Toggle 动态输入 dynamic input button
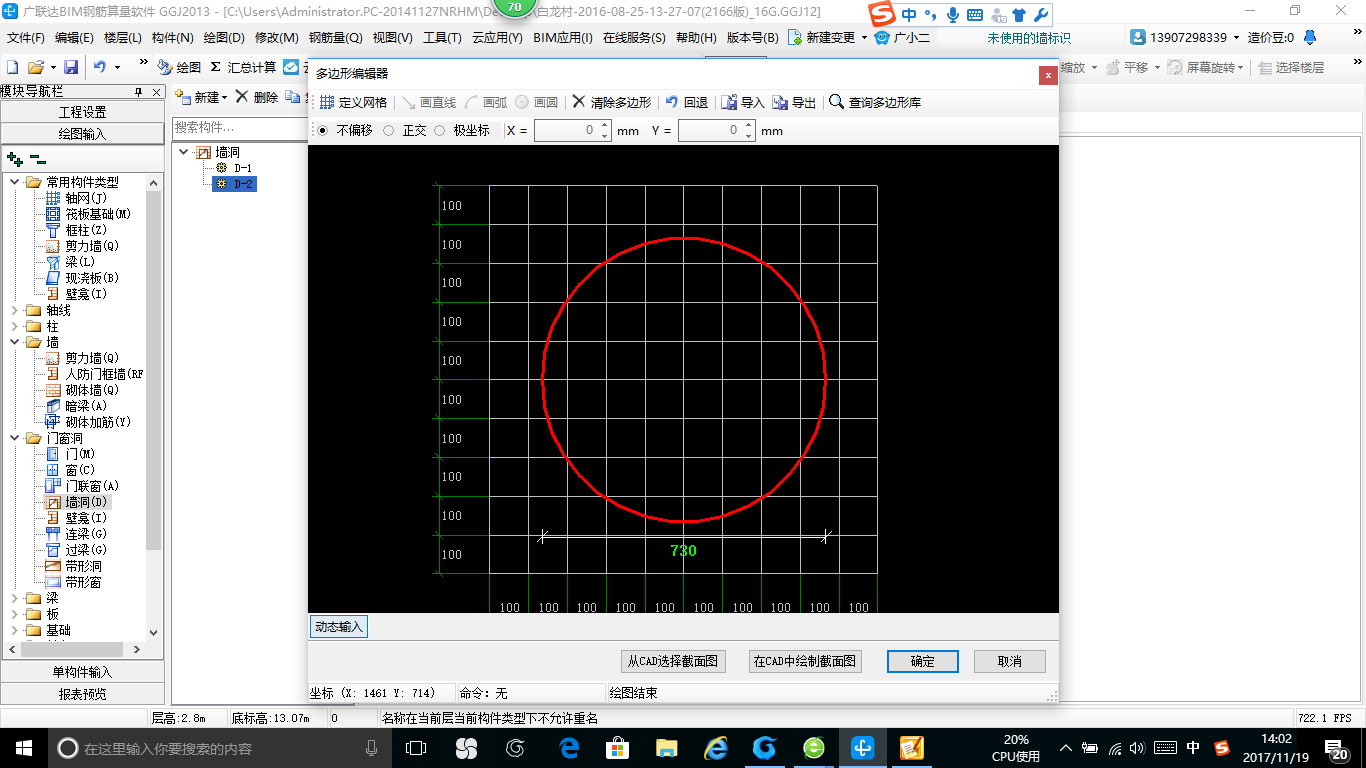 (x=339, y=627)
